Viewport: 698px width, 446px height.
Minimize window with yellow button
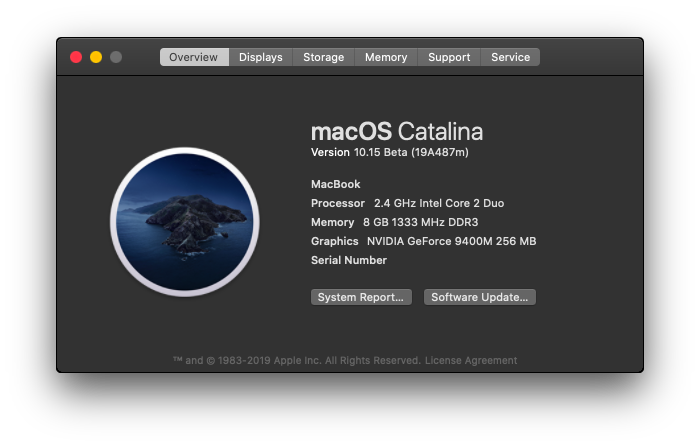pos(96,57)
